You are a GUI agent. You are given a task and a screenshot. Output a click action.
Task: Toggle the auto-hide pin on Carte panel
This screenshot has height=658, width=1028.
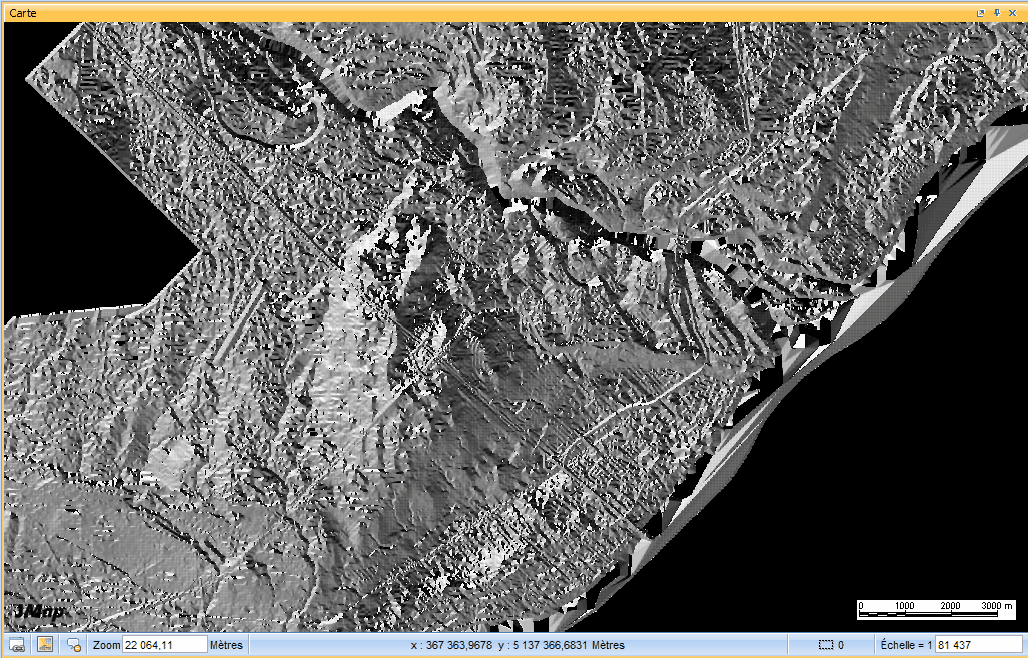[x=997, y=13]
